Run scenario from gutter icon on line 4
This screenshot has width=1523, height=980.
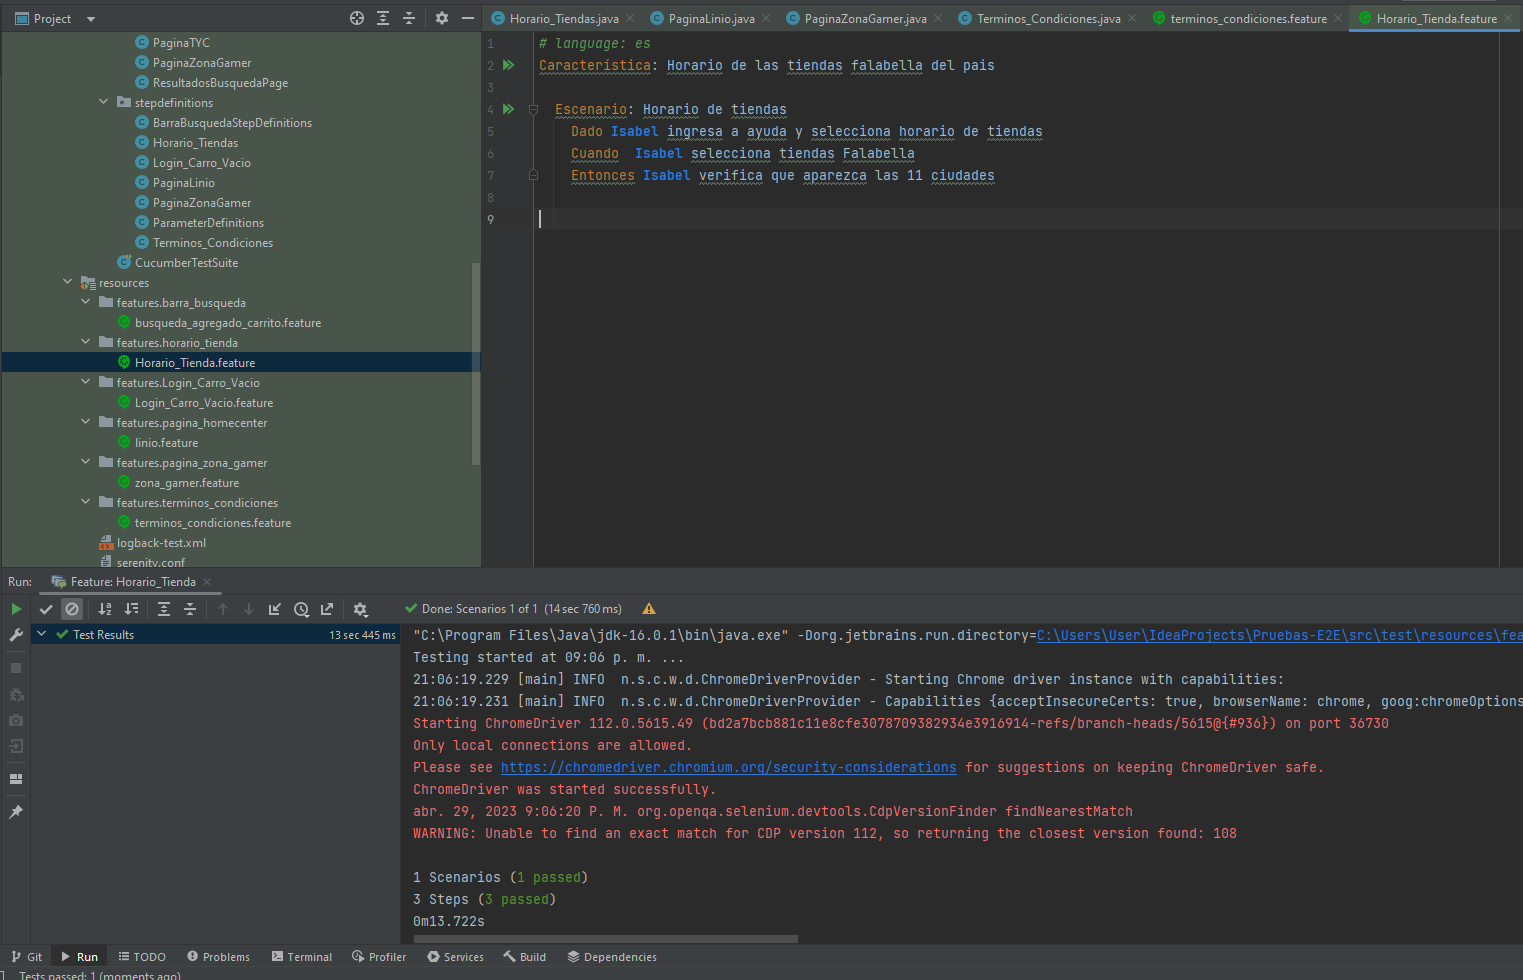coord(508,109)
